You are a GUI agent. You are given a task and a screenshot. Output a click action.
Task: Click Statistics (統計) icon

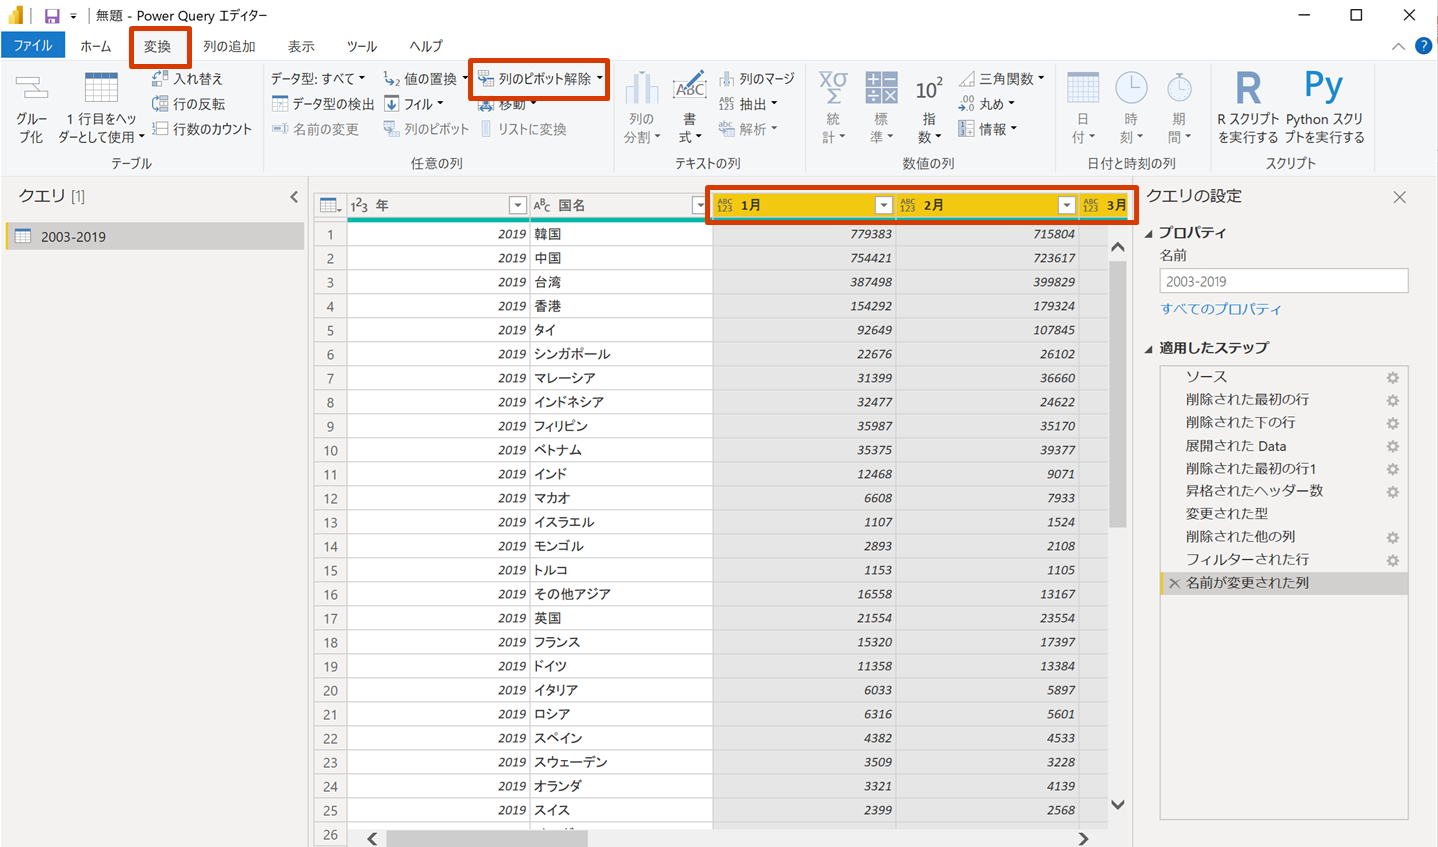pyautogui.click(x=833, y=88)
